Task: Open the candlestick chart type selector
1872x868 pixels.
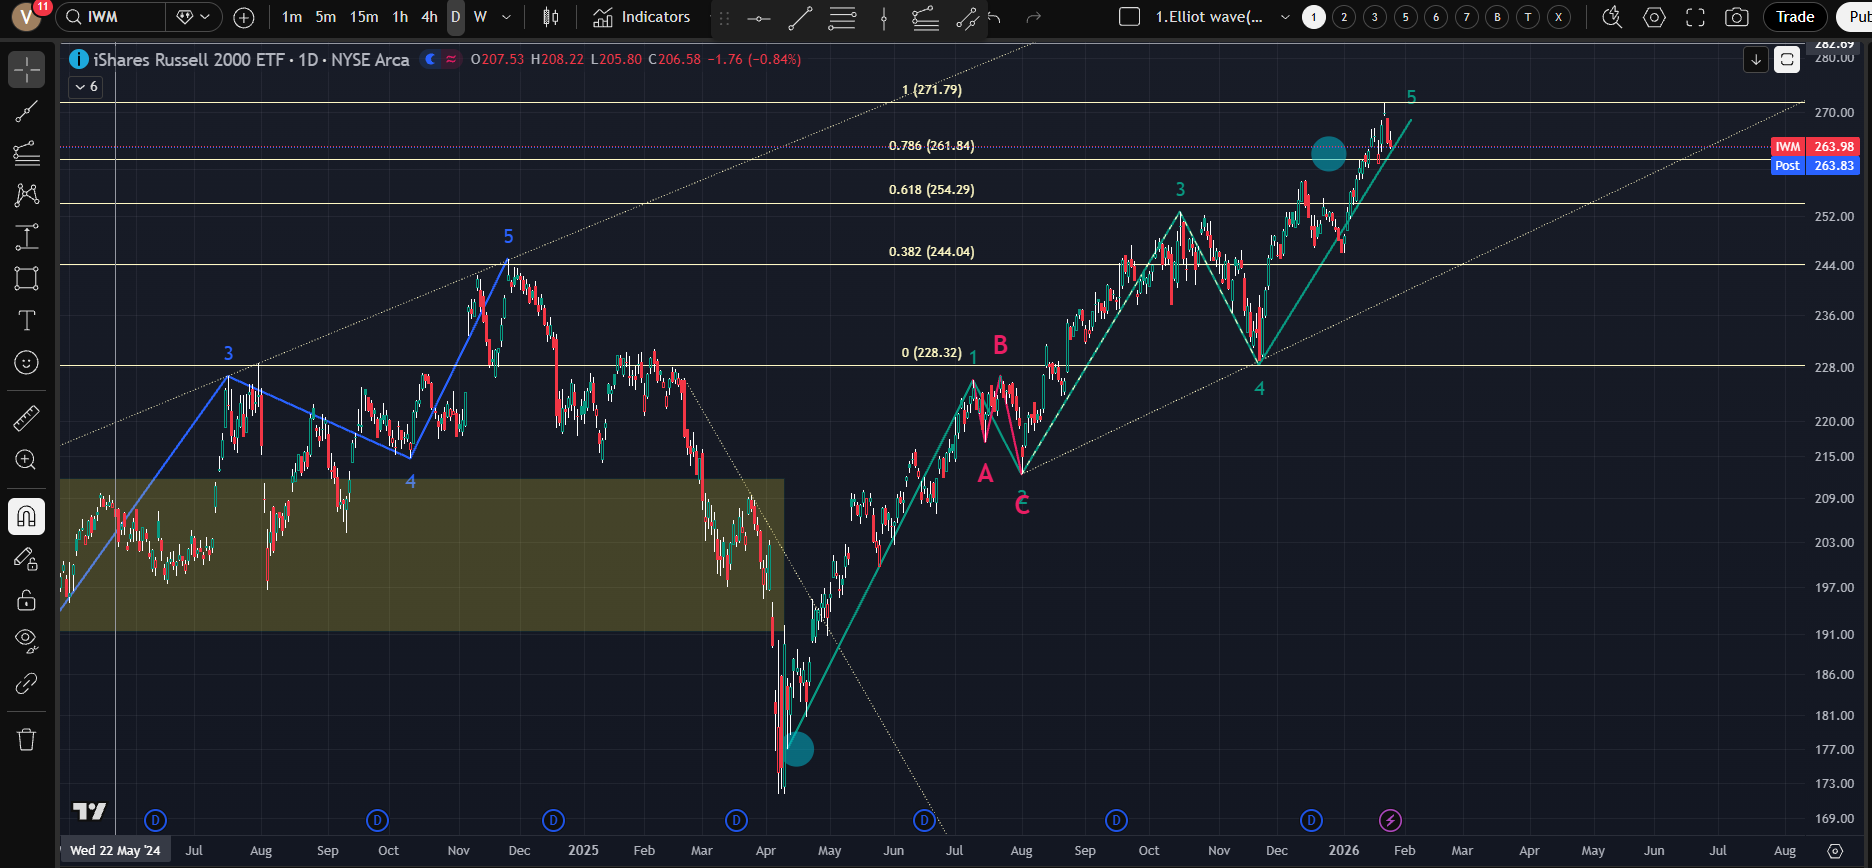Action: (550, 17)
